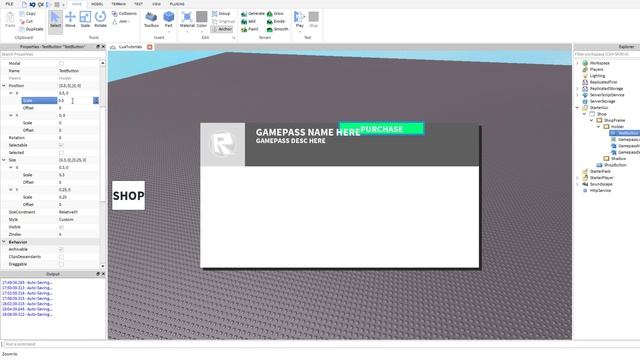Activate the Move tool
The width and height of the screenshot is (640, 360).
[x=70, y=19]
